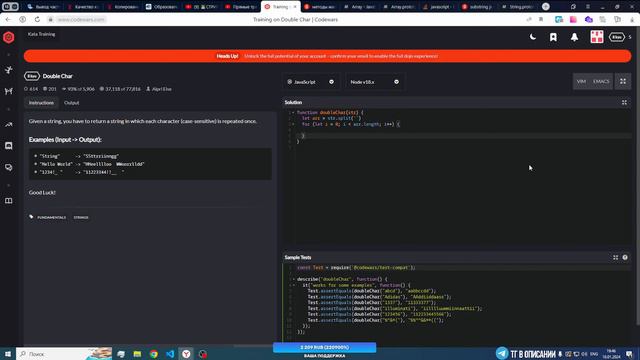Fold the doubleChar function code arrow
640x360 pixels.
[x=293, y=112]
